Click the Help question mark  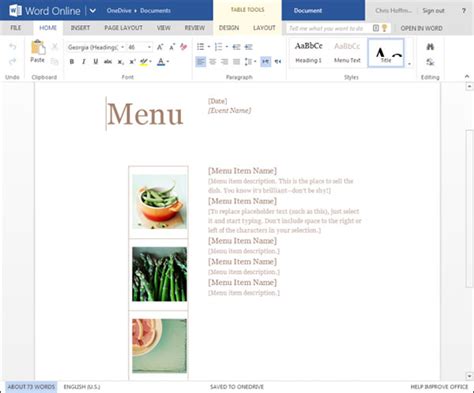464,11
